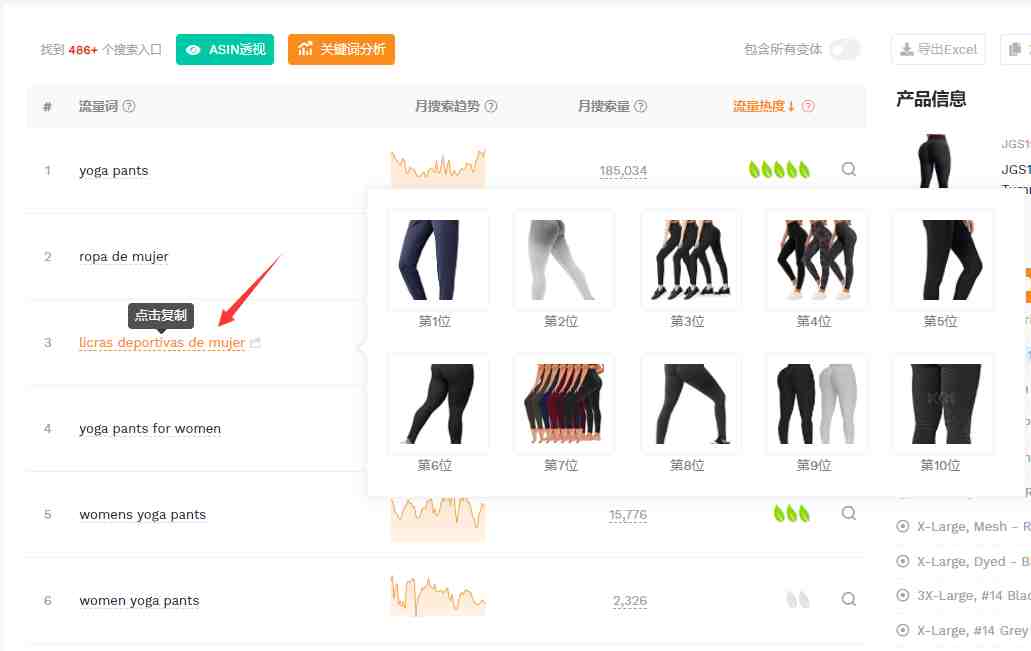The height and width of the screenshot is (651, 1031).
Task: Click keyword women yoga pants
Action: click(x=139, y=601)
